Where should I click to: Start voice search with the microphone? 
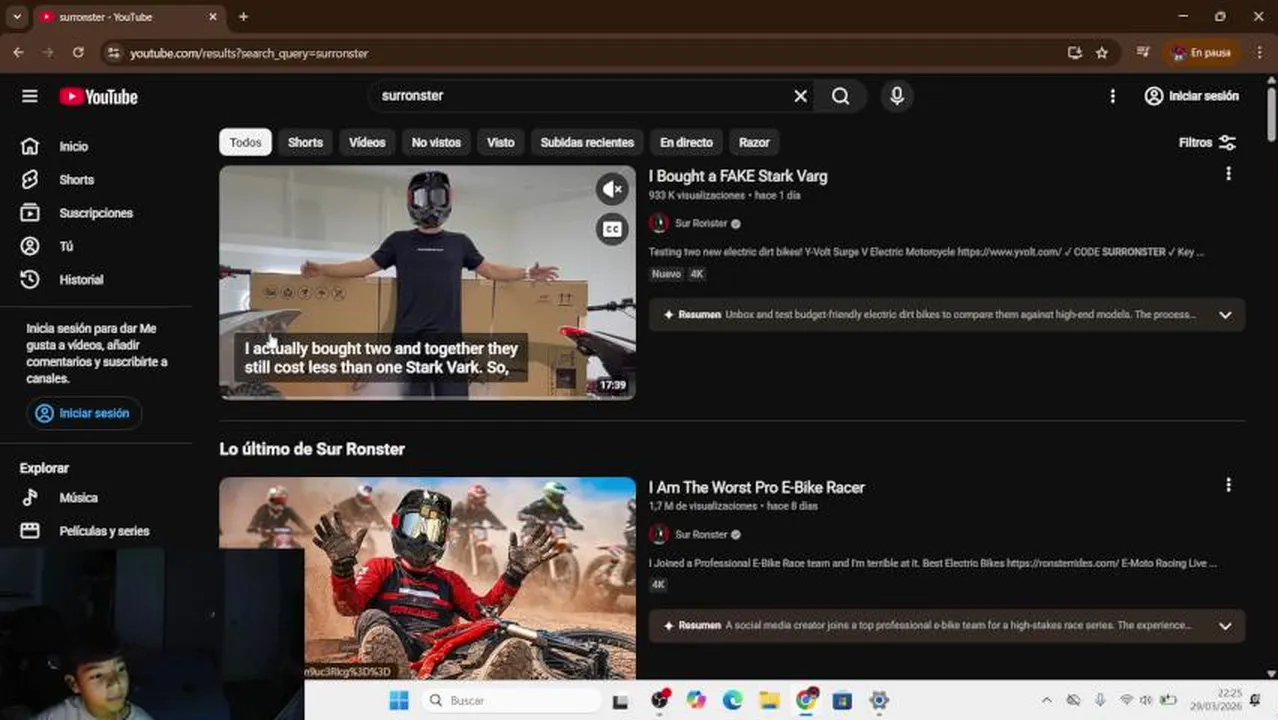pos(897,96)
